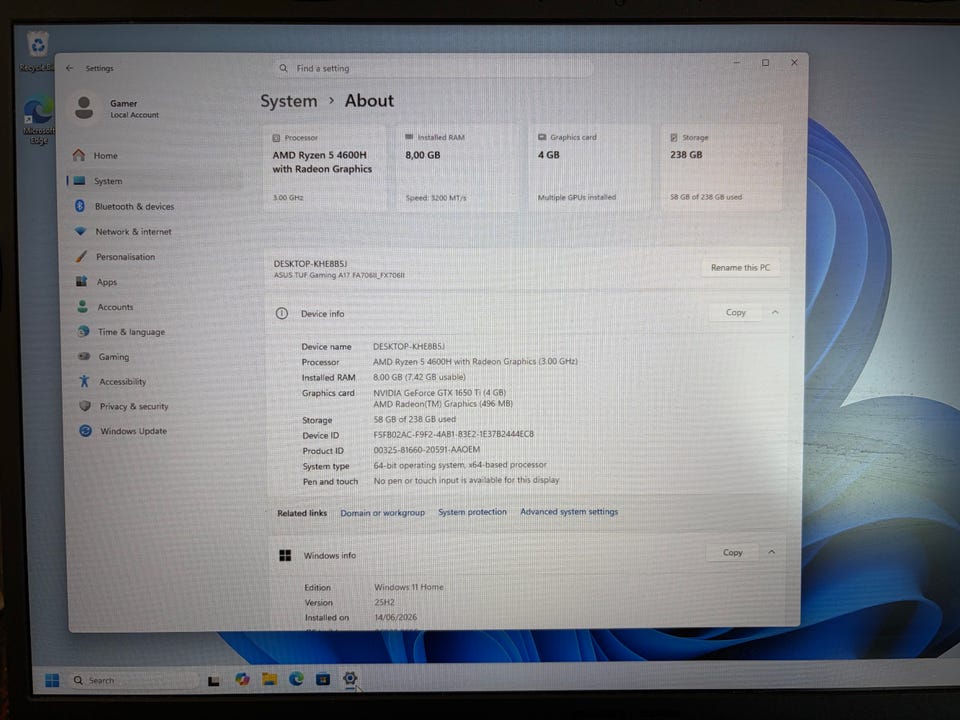The height and width of the screenshot is (720, 960).
Task: Click the Windows 11 Home edition text
Action: [408, 587]
